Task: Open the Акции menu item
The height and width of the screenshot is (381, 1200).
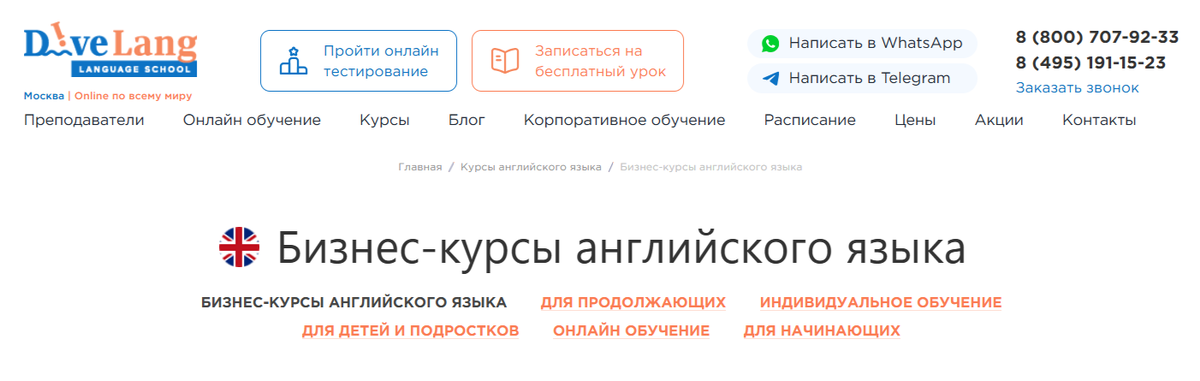Action: (999, 120)
